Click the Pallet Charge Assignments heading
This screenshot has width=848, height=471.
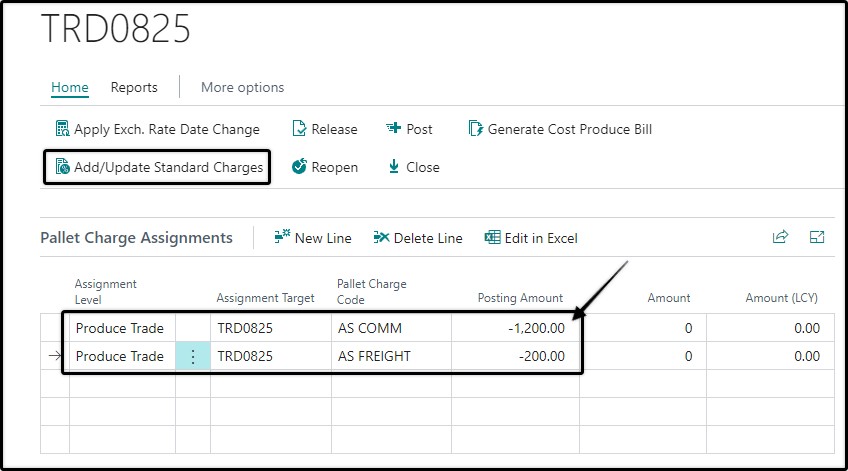tap(136, 238)
